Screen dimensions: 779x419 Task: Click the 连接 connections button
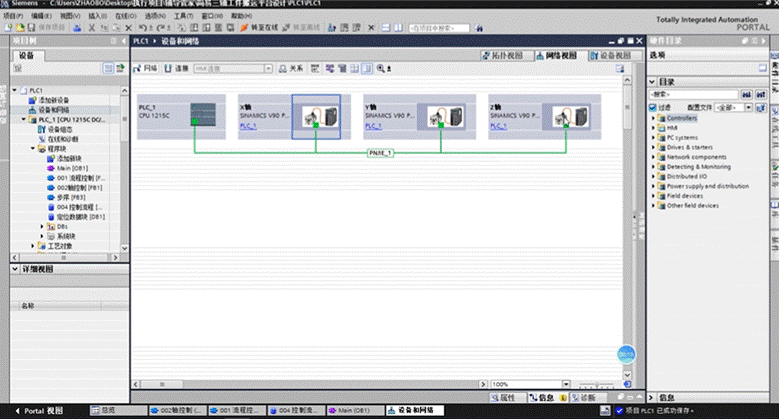pyautogui.click(x=176, y=69)
